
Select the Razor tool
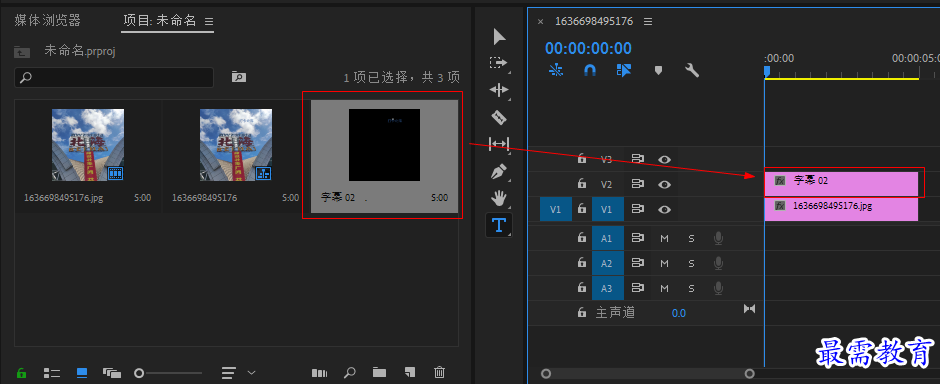coord(499,117)
